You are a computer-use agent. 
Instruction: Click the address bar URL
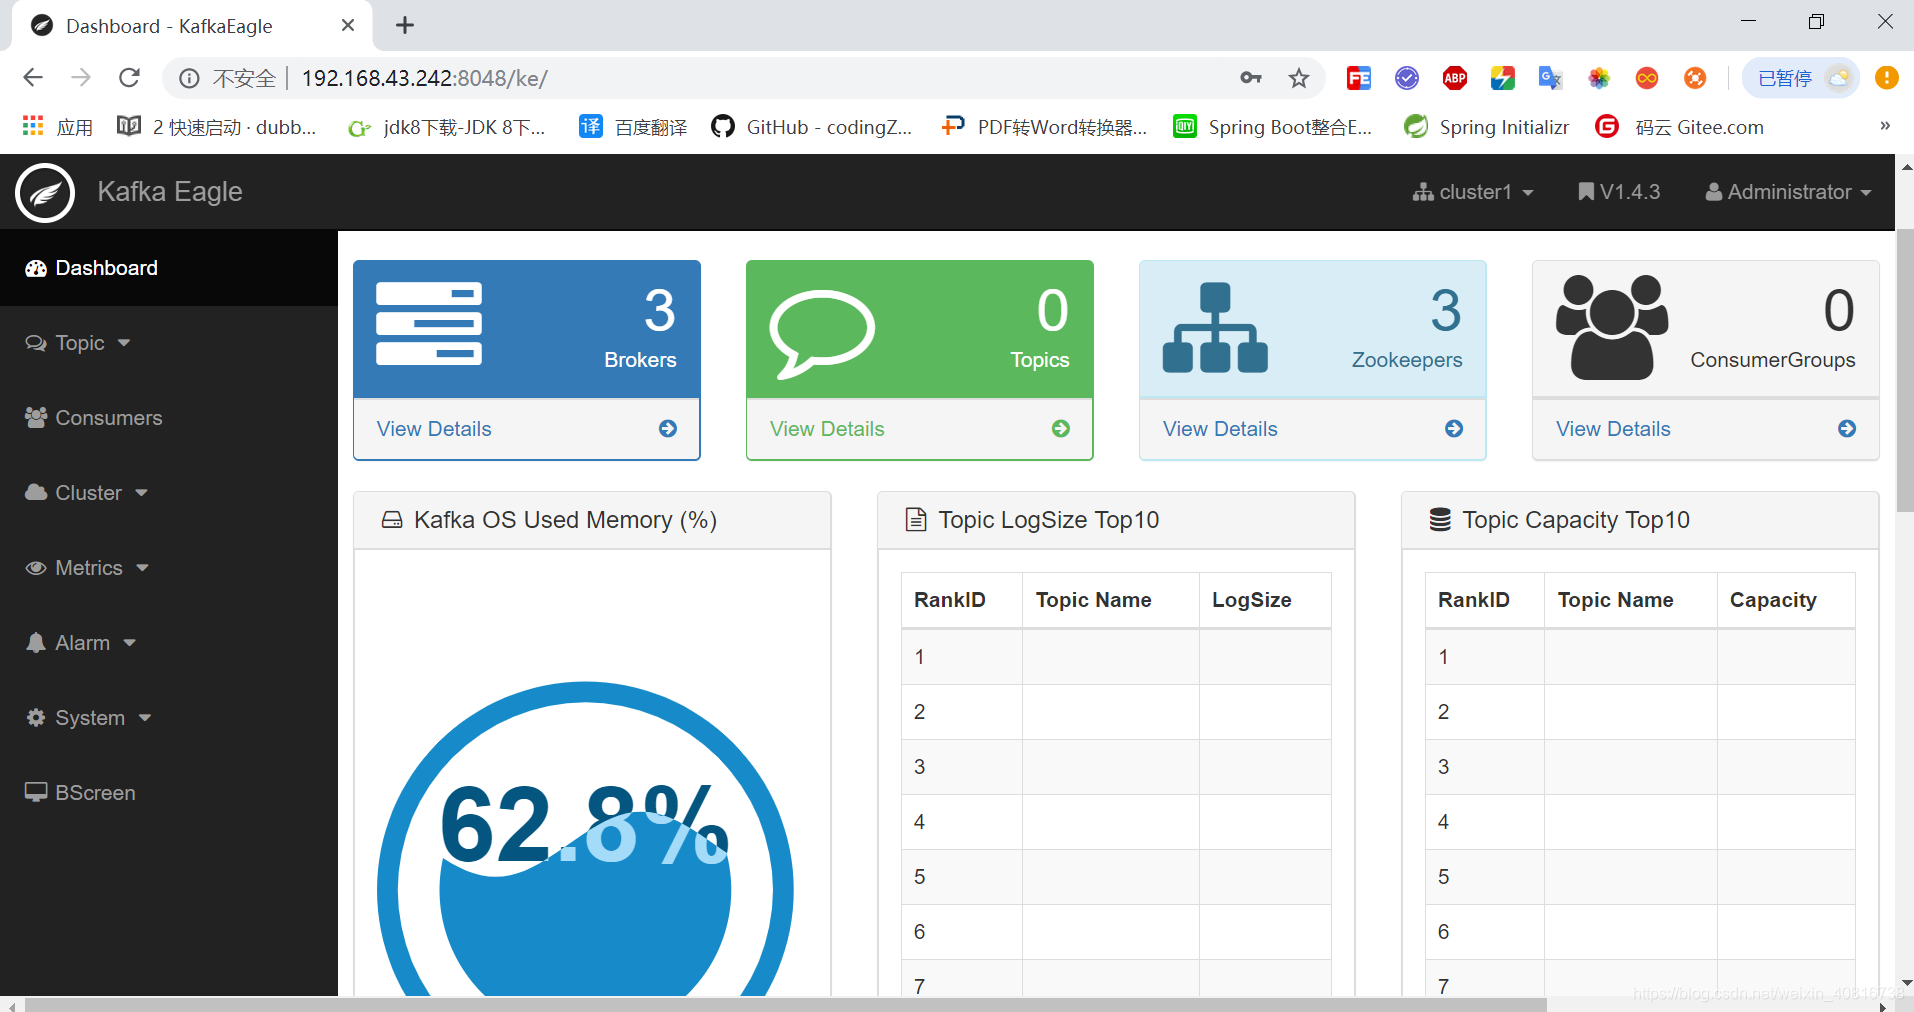[x=425, y=78]
